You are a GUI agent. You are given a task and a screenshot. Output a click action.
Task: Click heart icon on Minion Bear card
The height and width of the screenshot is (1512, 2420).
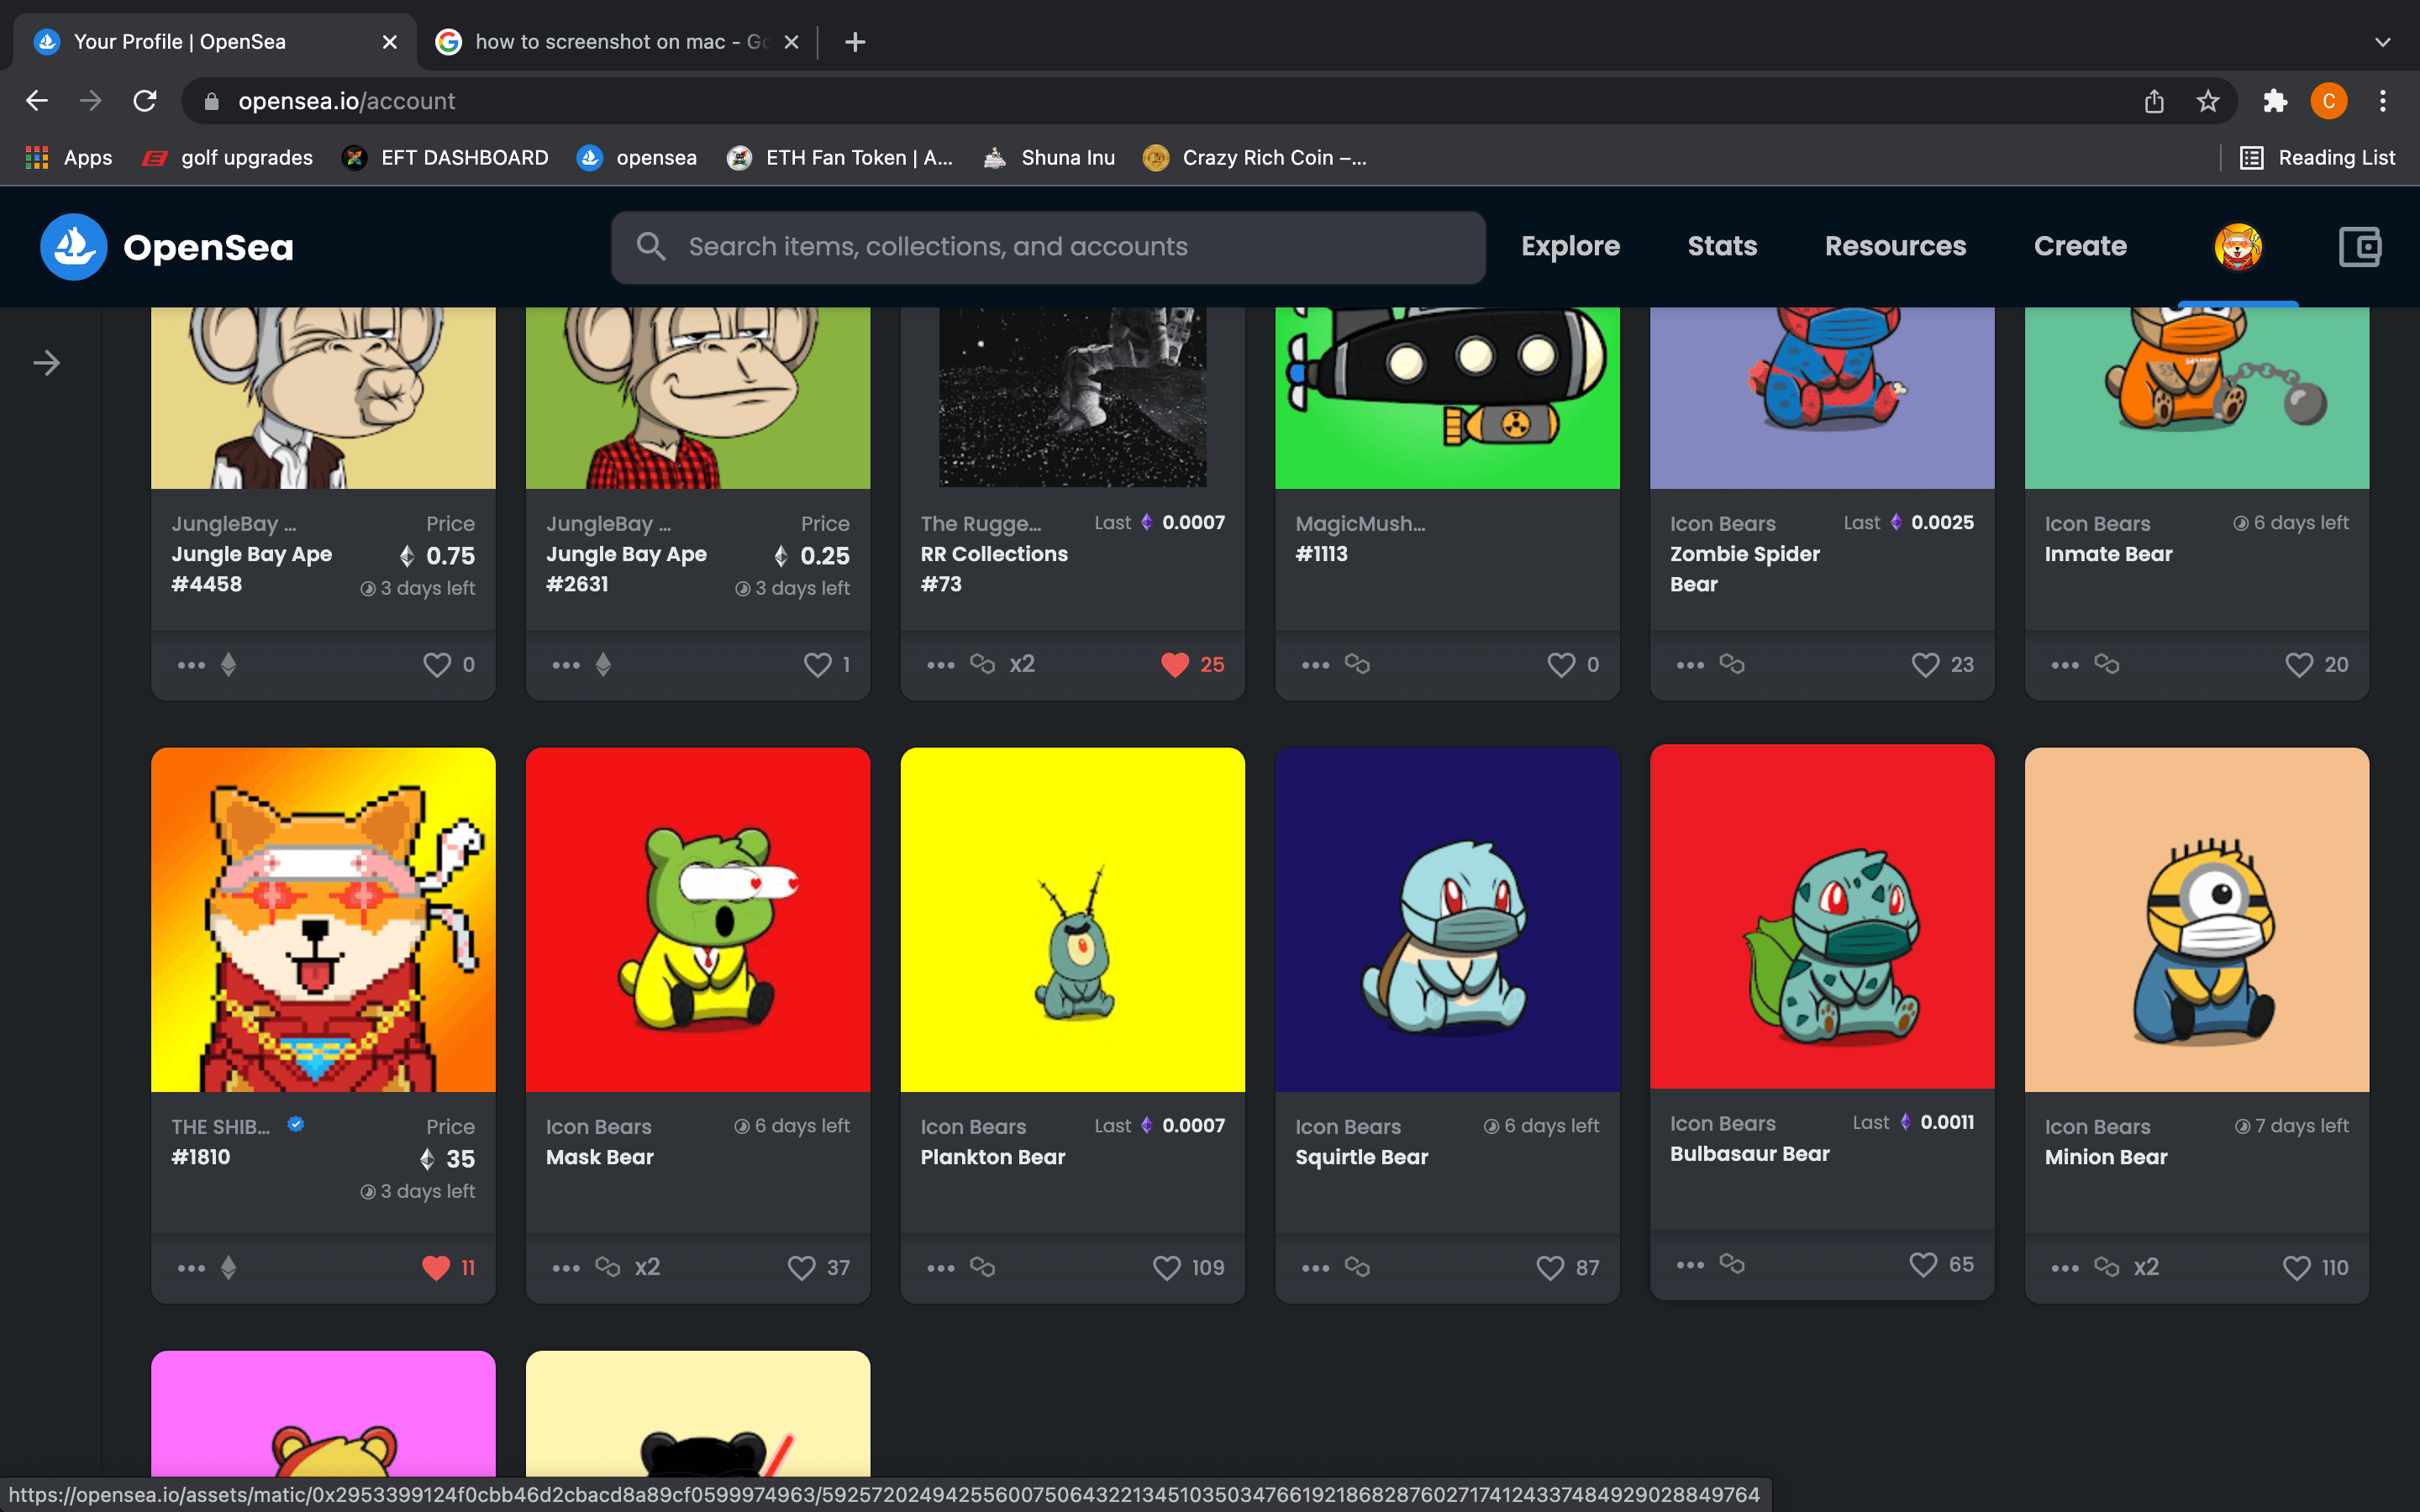[x=2297, y=1268]
